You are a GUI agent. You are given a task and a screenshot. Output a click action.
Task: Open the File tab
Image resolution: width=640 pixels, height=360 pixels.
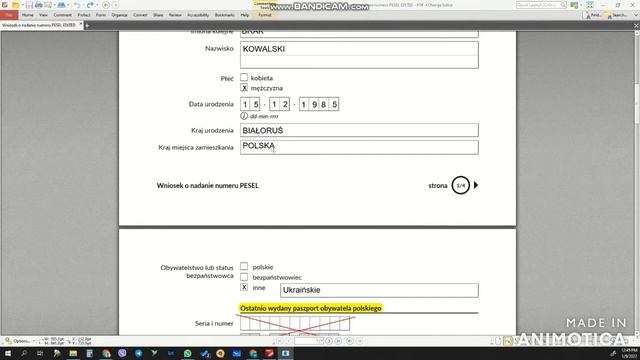[x=9, y=15]
